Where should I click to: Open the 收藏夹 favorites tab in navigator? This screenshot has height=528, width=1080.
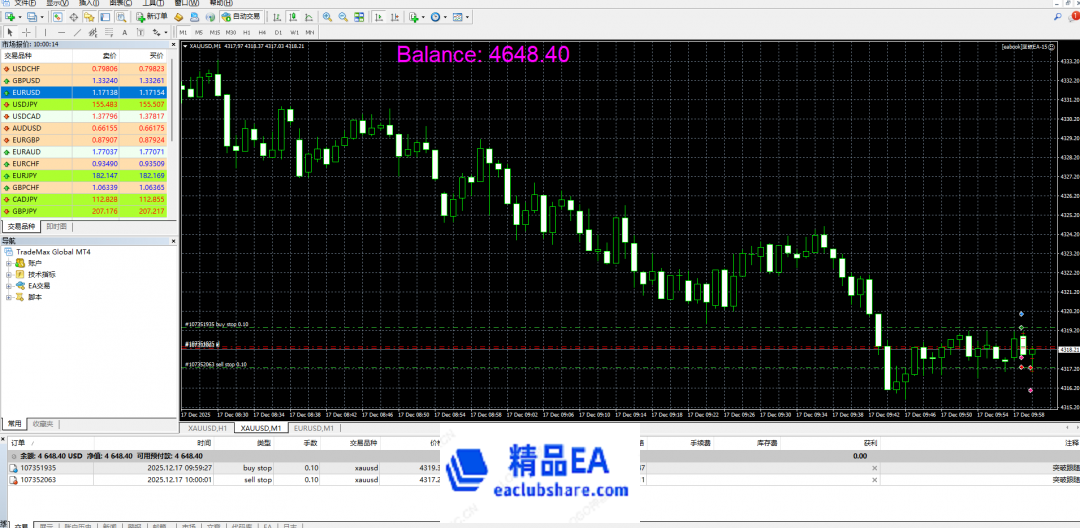pyautogui.click(x=42, y=423)
